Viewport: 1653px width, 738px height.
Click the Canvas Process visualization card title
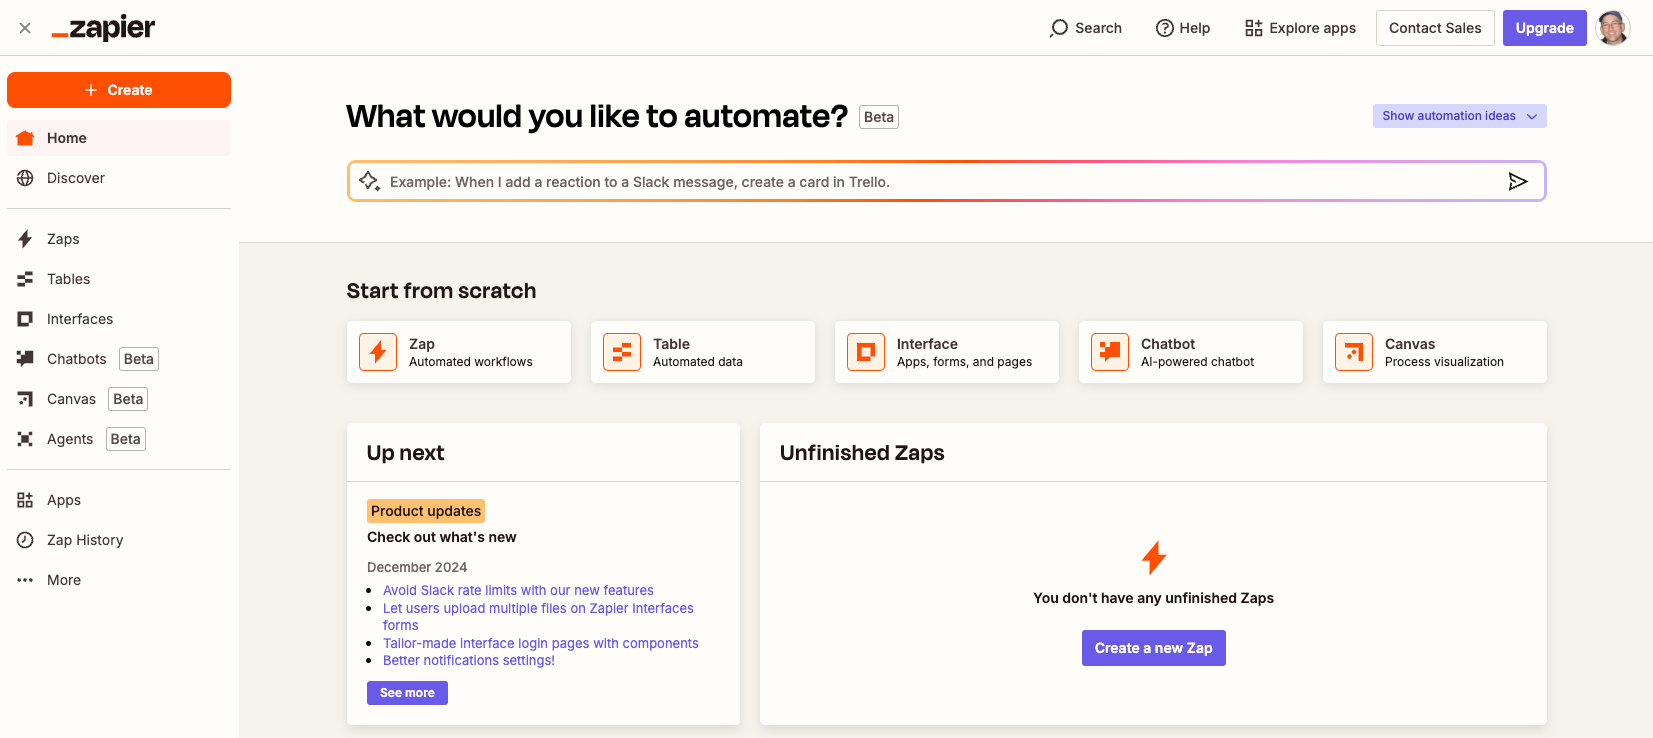[x=1410, y=344]
